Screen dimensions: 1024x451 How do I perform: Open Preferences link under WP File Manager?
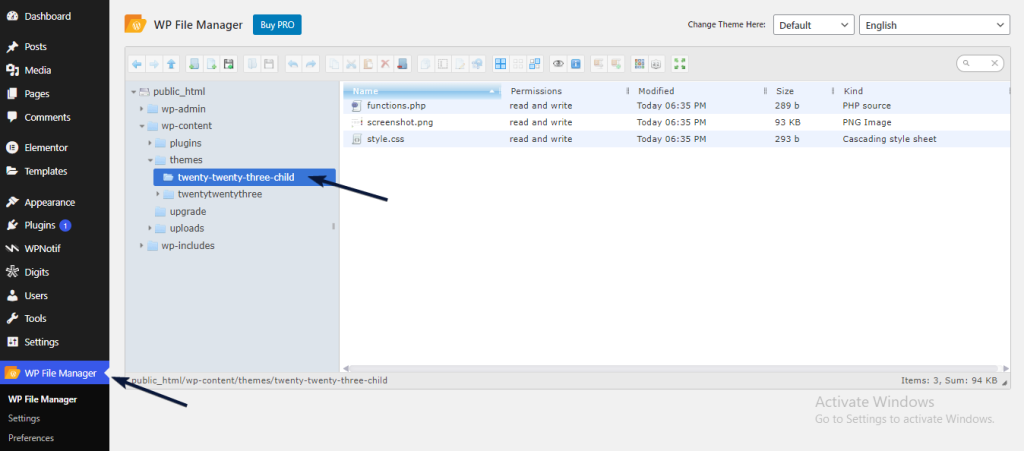coord(31,438)
